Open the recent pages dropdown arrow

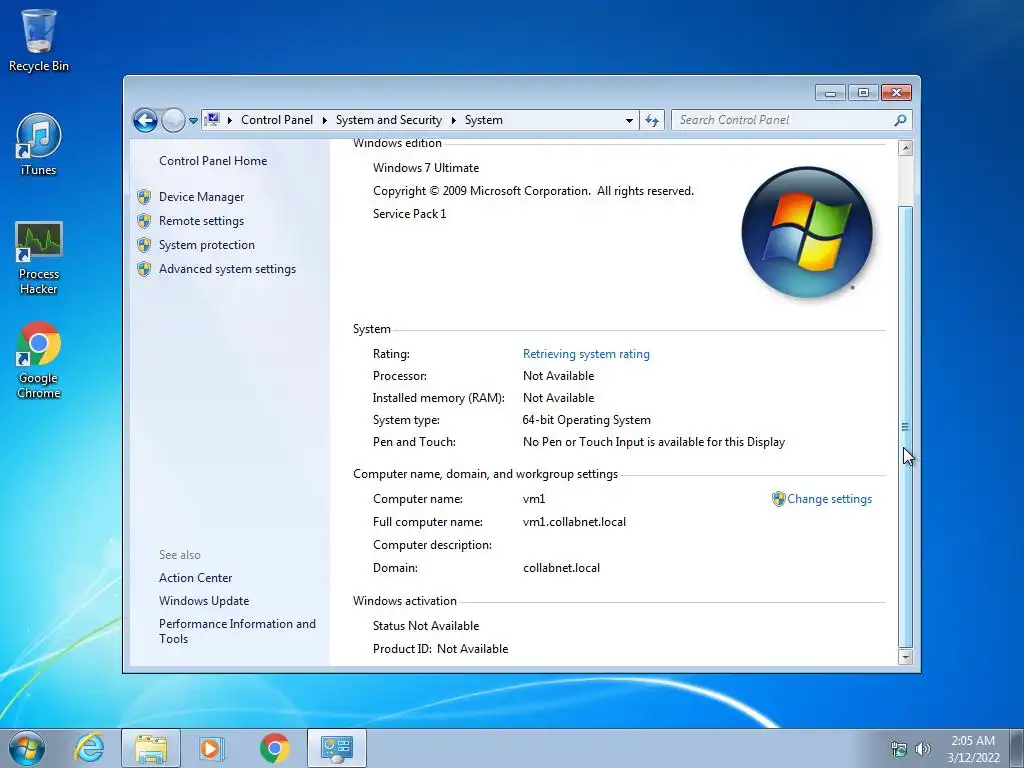click(193, 121)
